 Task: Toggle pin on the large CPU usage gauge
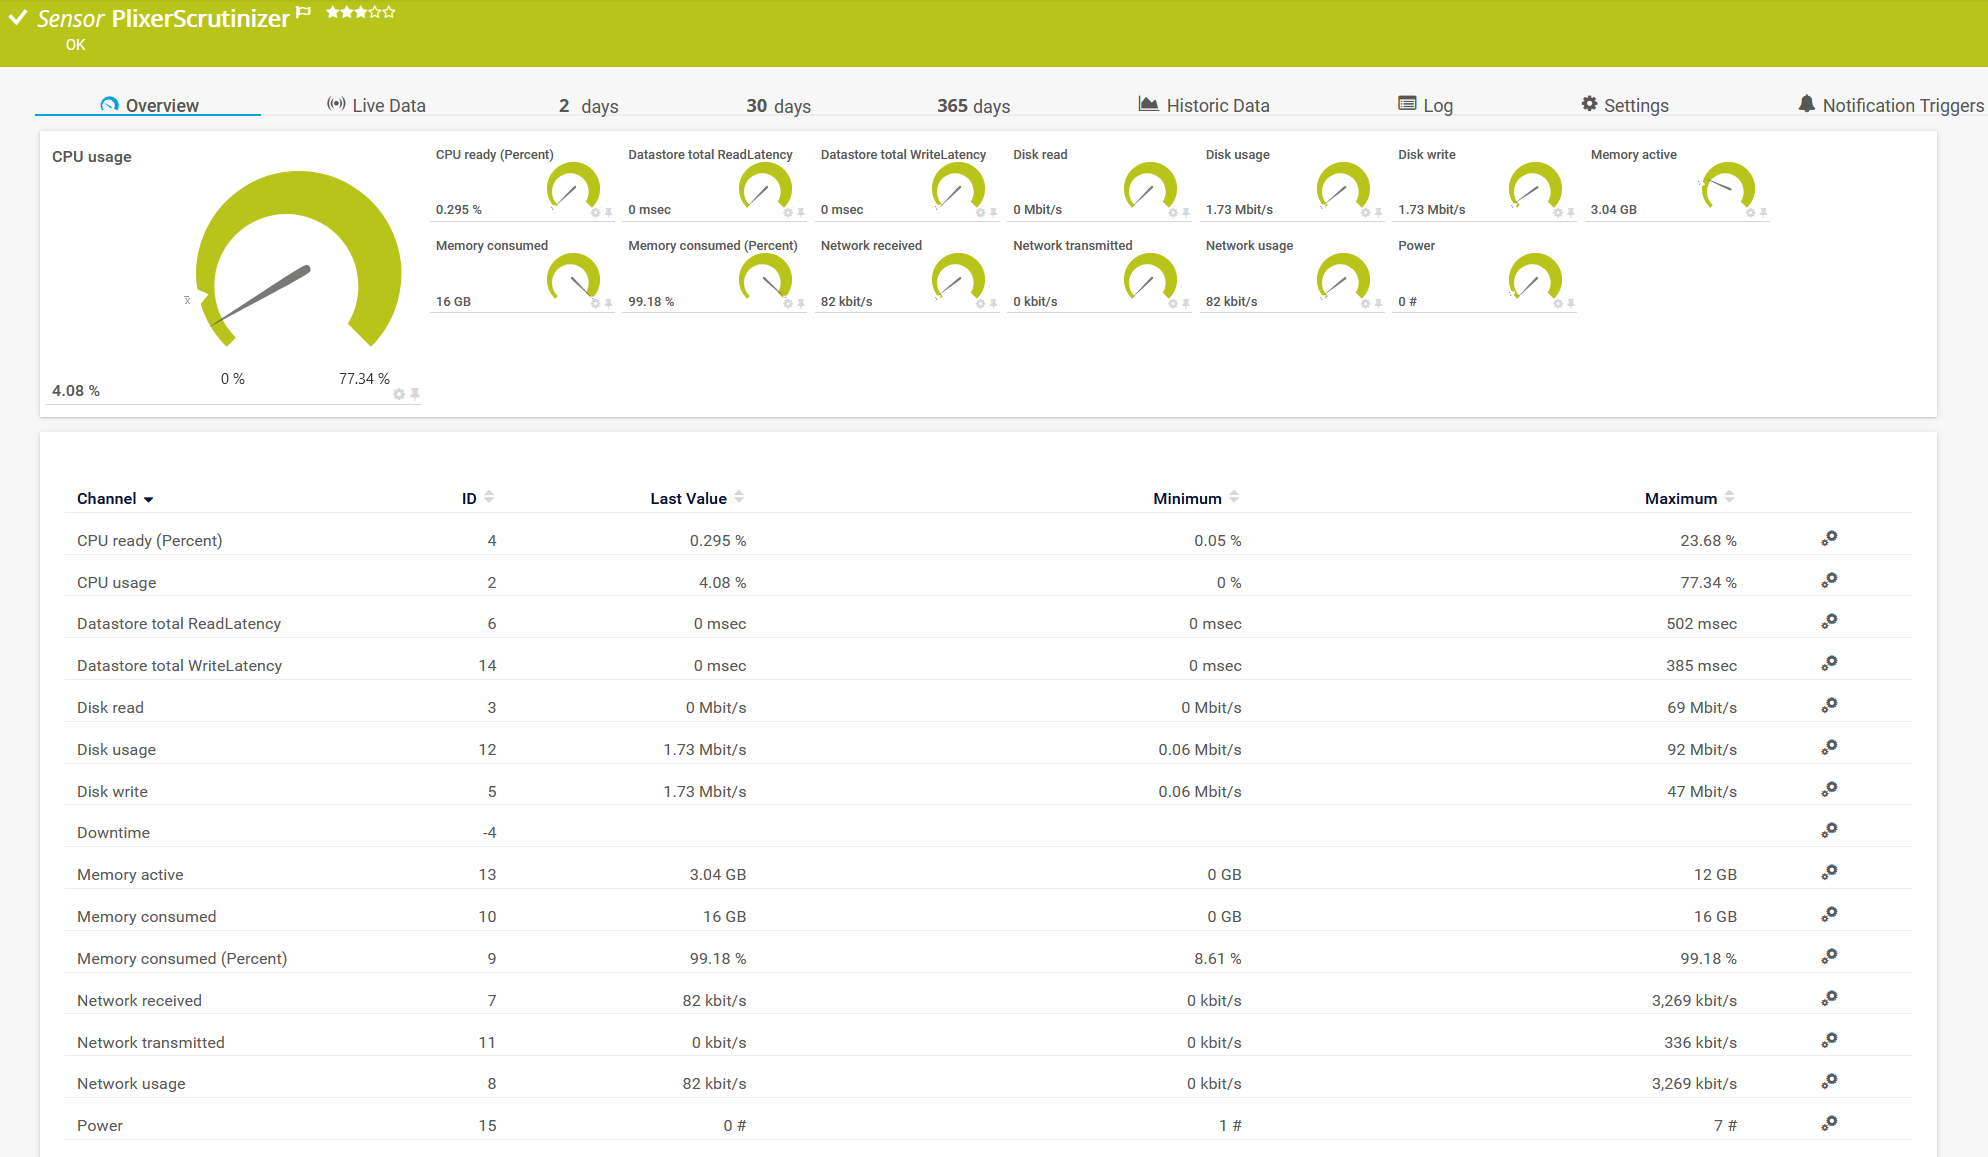click(415, 394)
